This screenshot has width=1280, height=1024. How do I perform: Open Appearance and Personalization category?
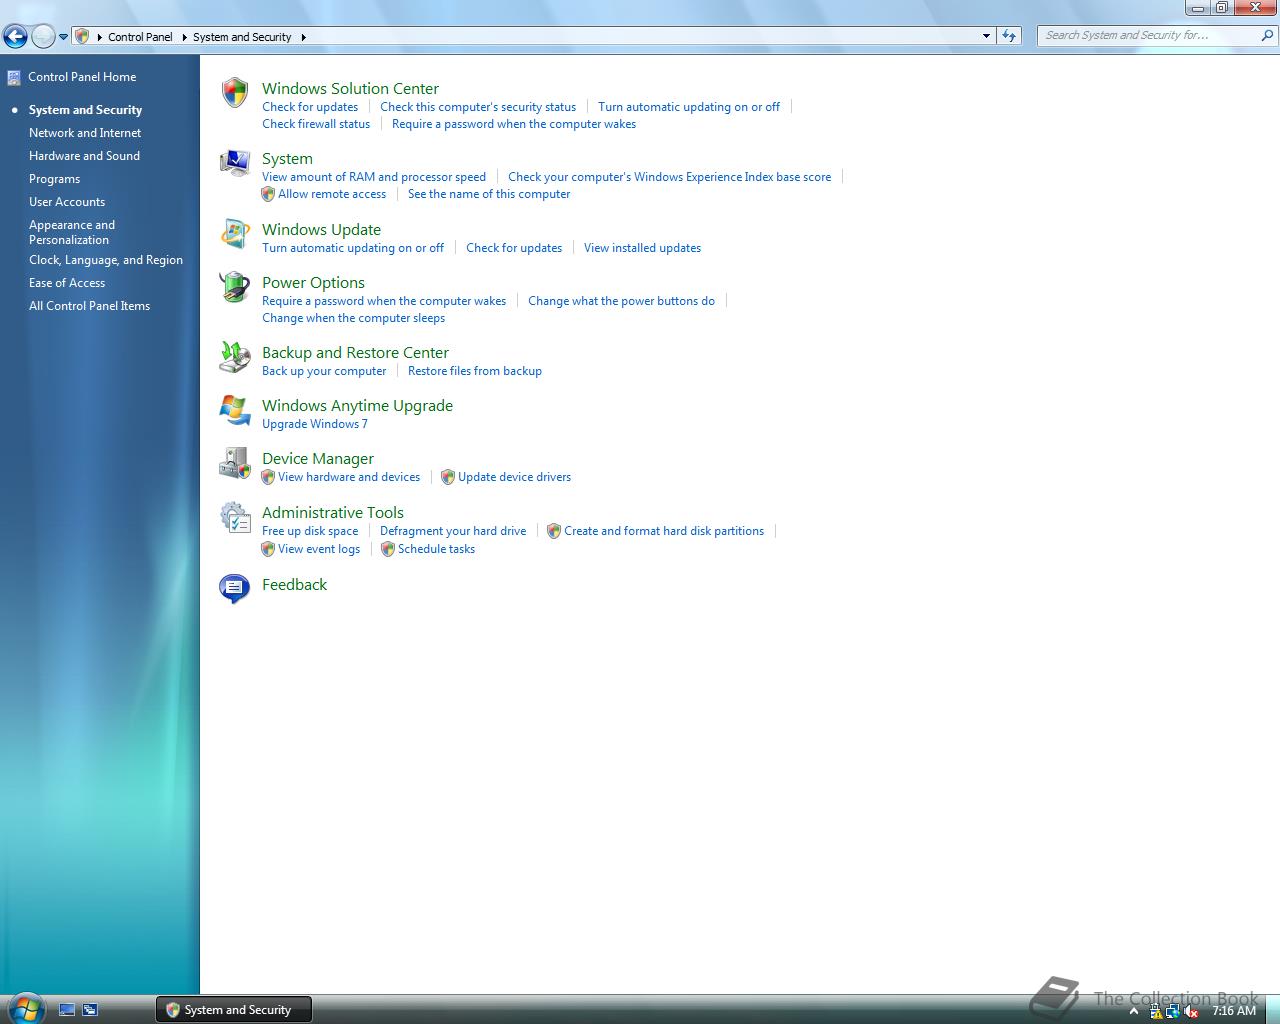coord(72,232)
